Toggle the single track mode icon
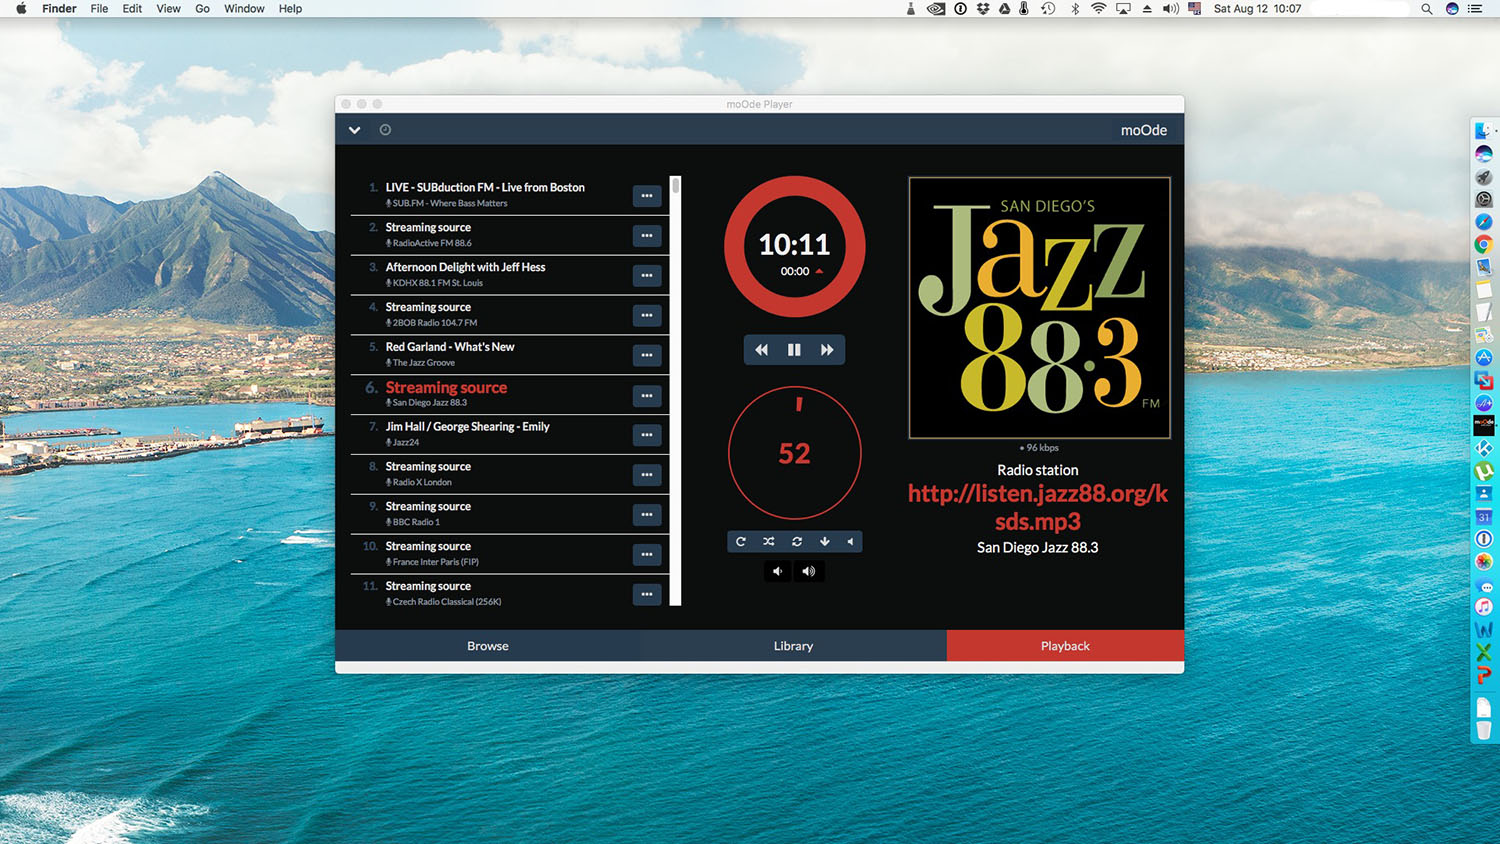Viewport: 1500px width, 844px height. [797, 542]
